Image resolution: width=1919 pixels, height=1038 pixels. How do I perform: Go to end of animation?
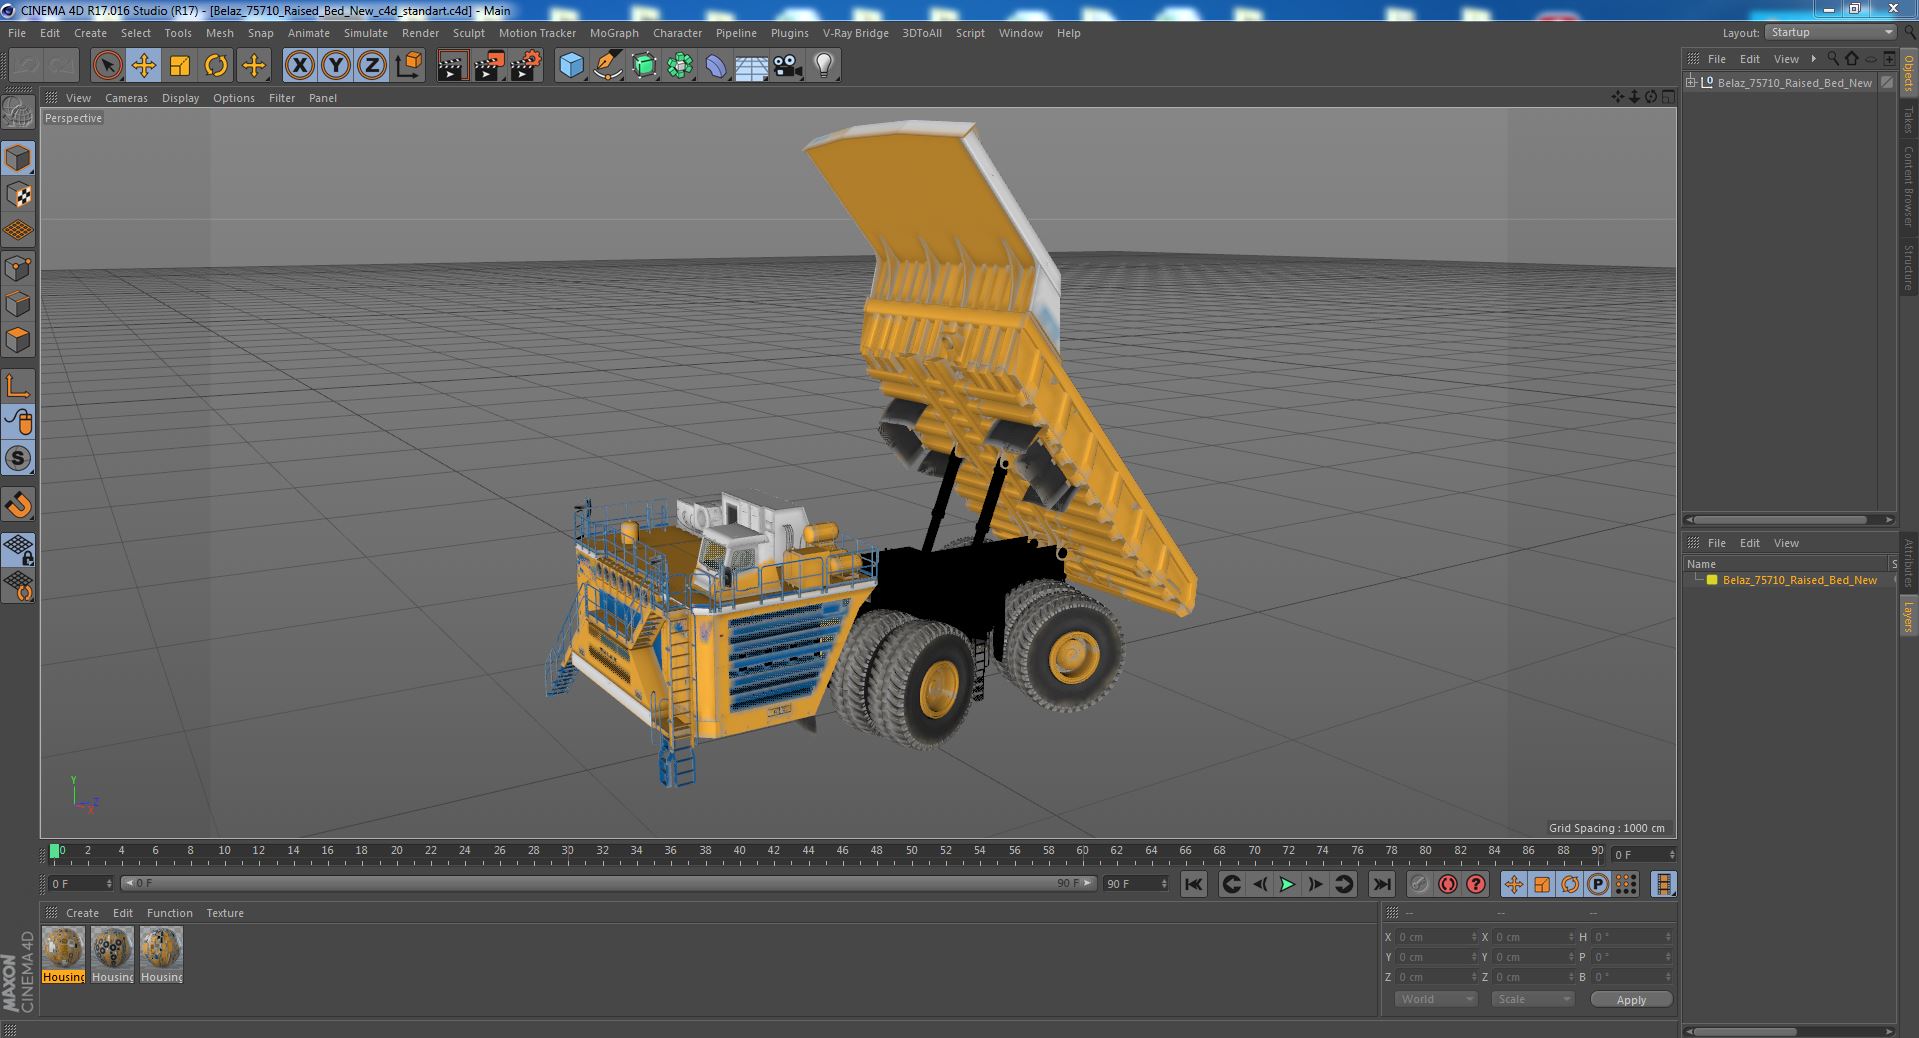click(x=1381, y=884)
